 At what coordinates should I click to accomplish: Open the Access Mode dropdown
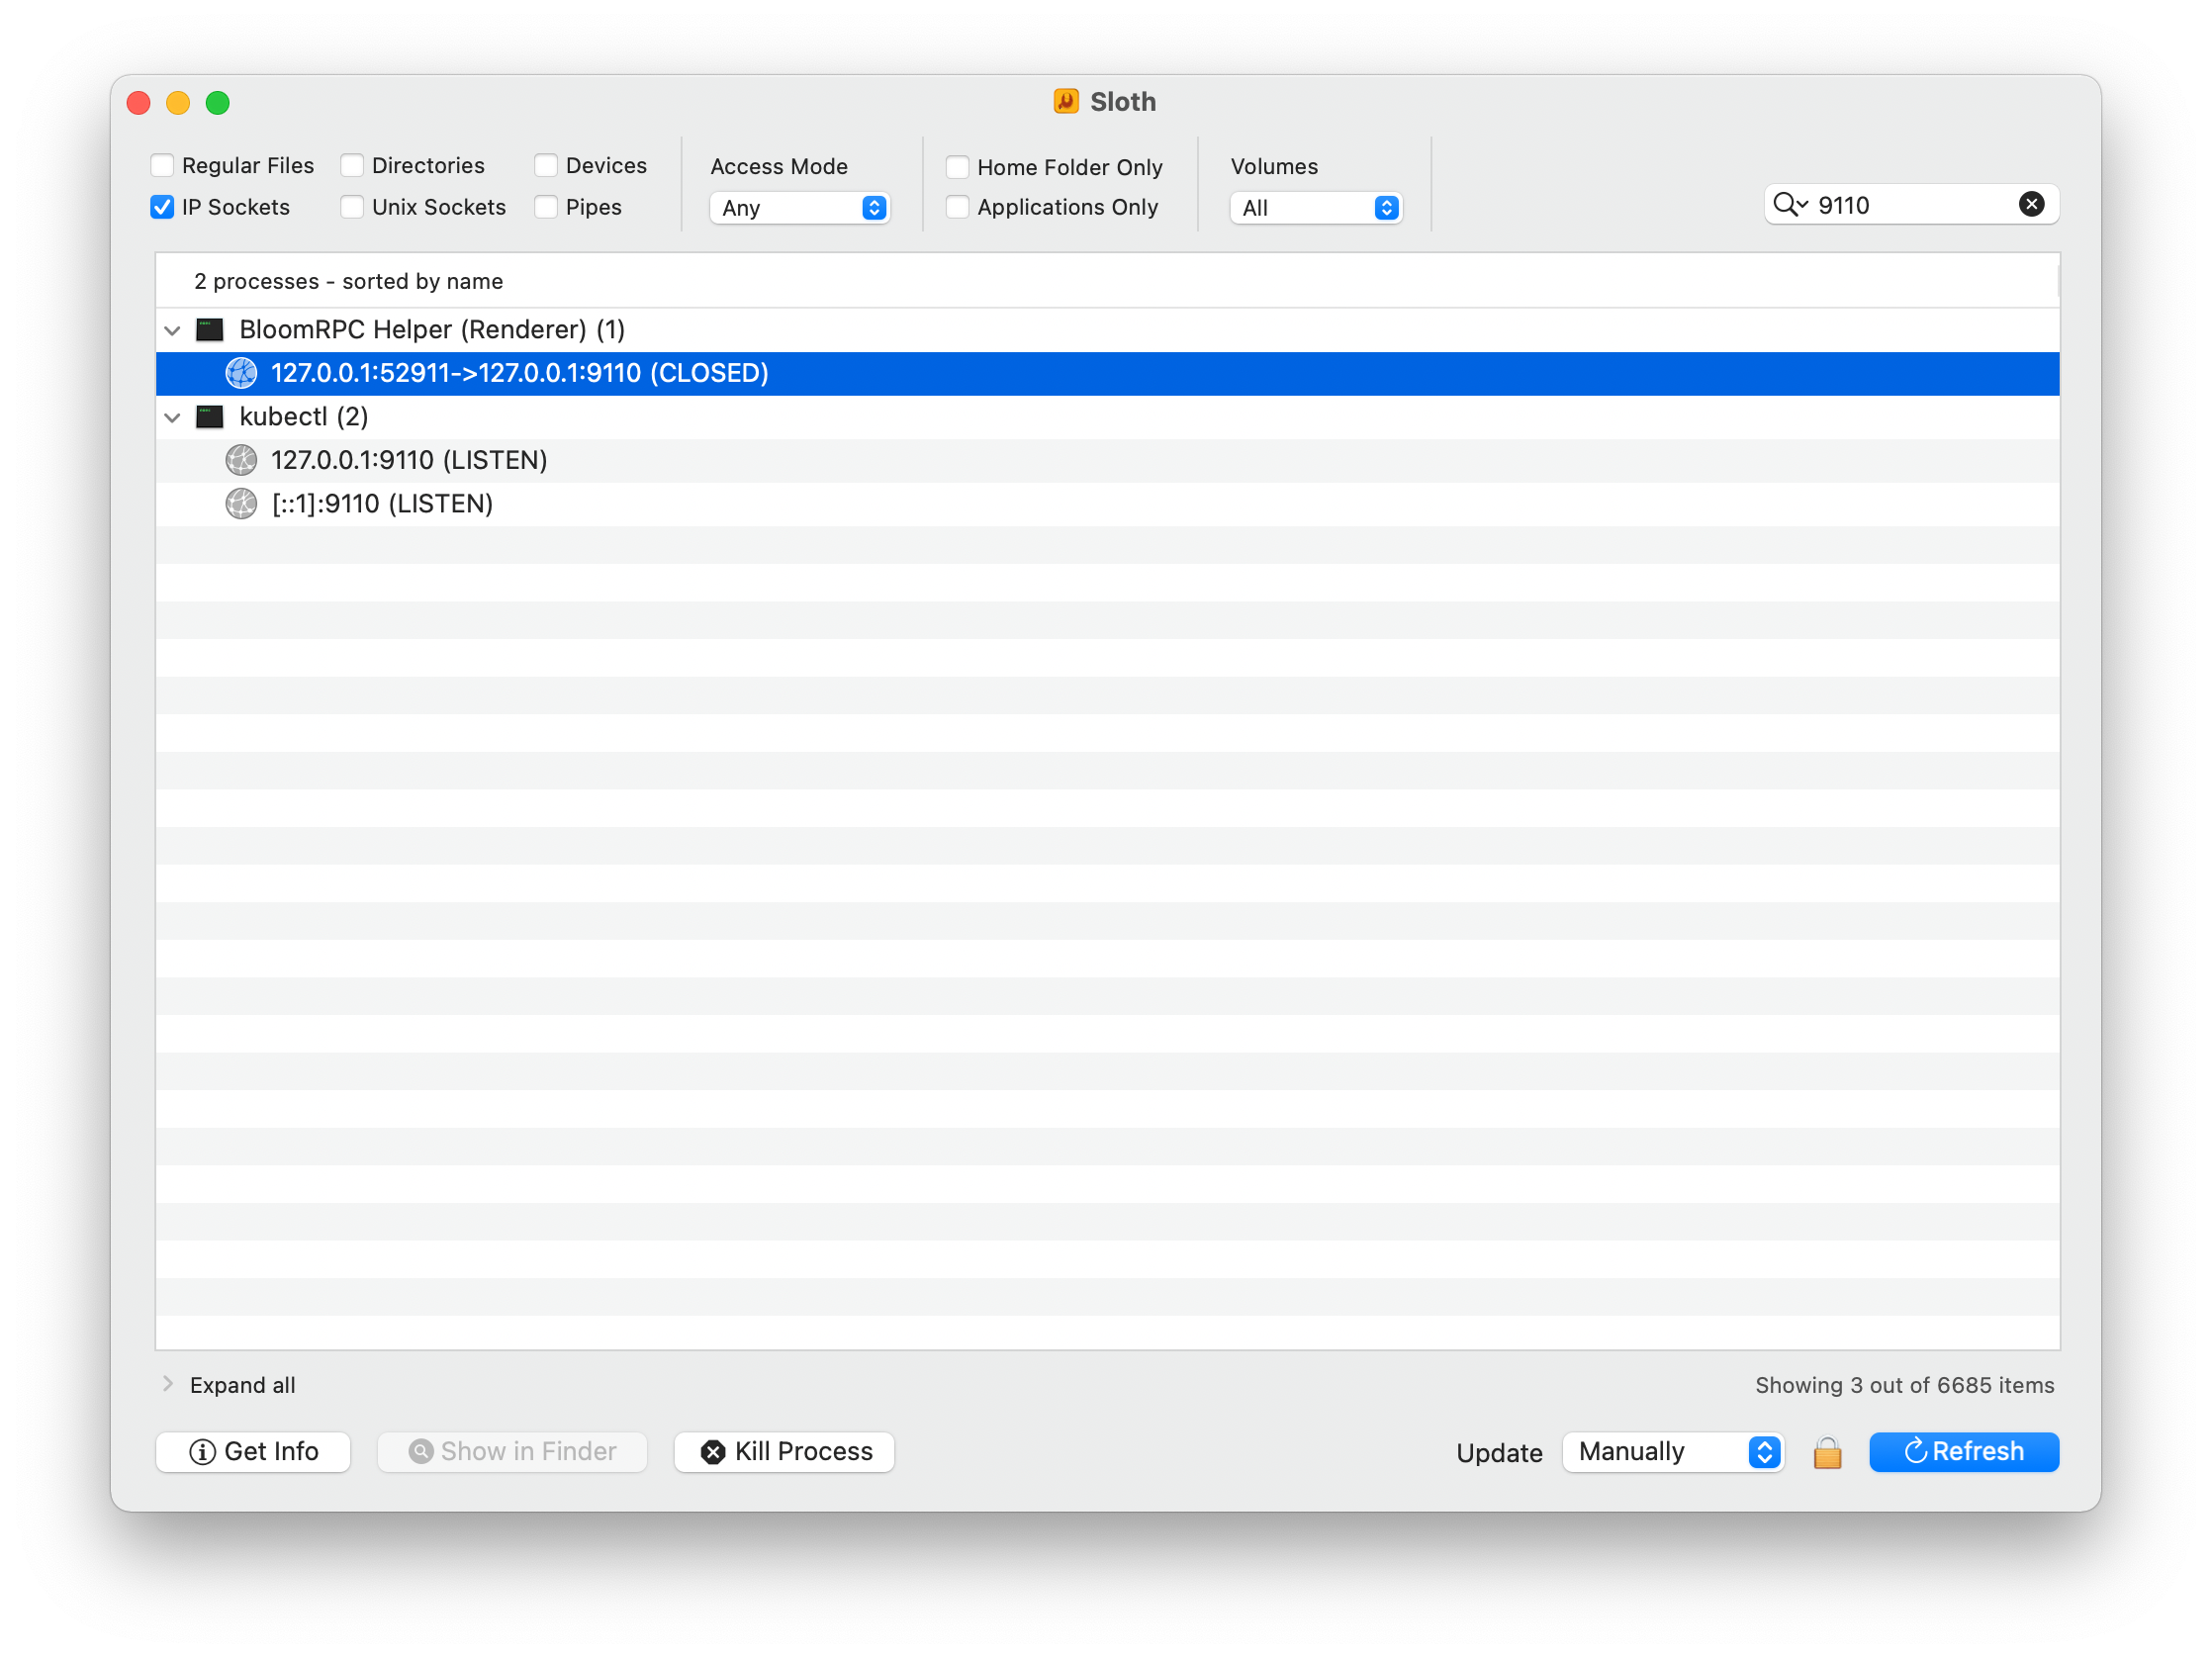(800, 208)
